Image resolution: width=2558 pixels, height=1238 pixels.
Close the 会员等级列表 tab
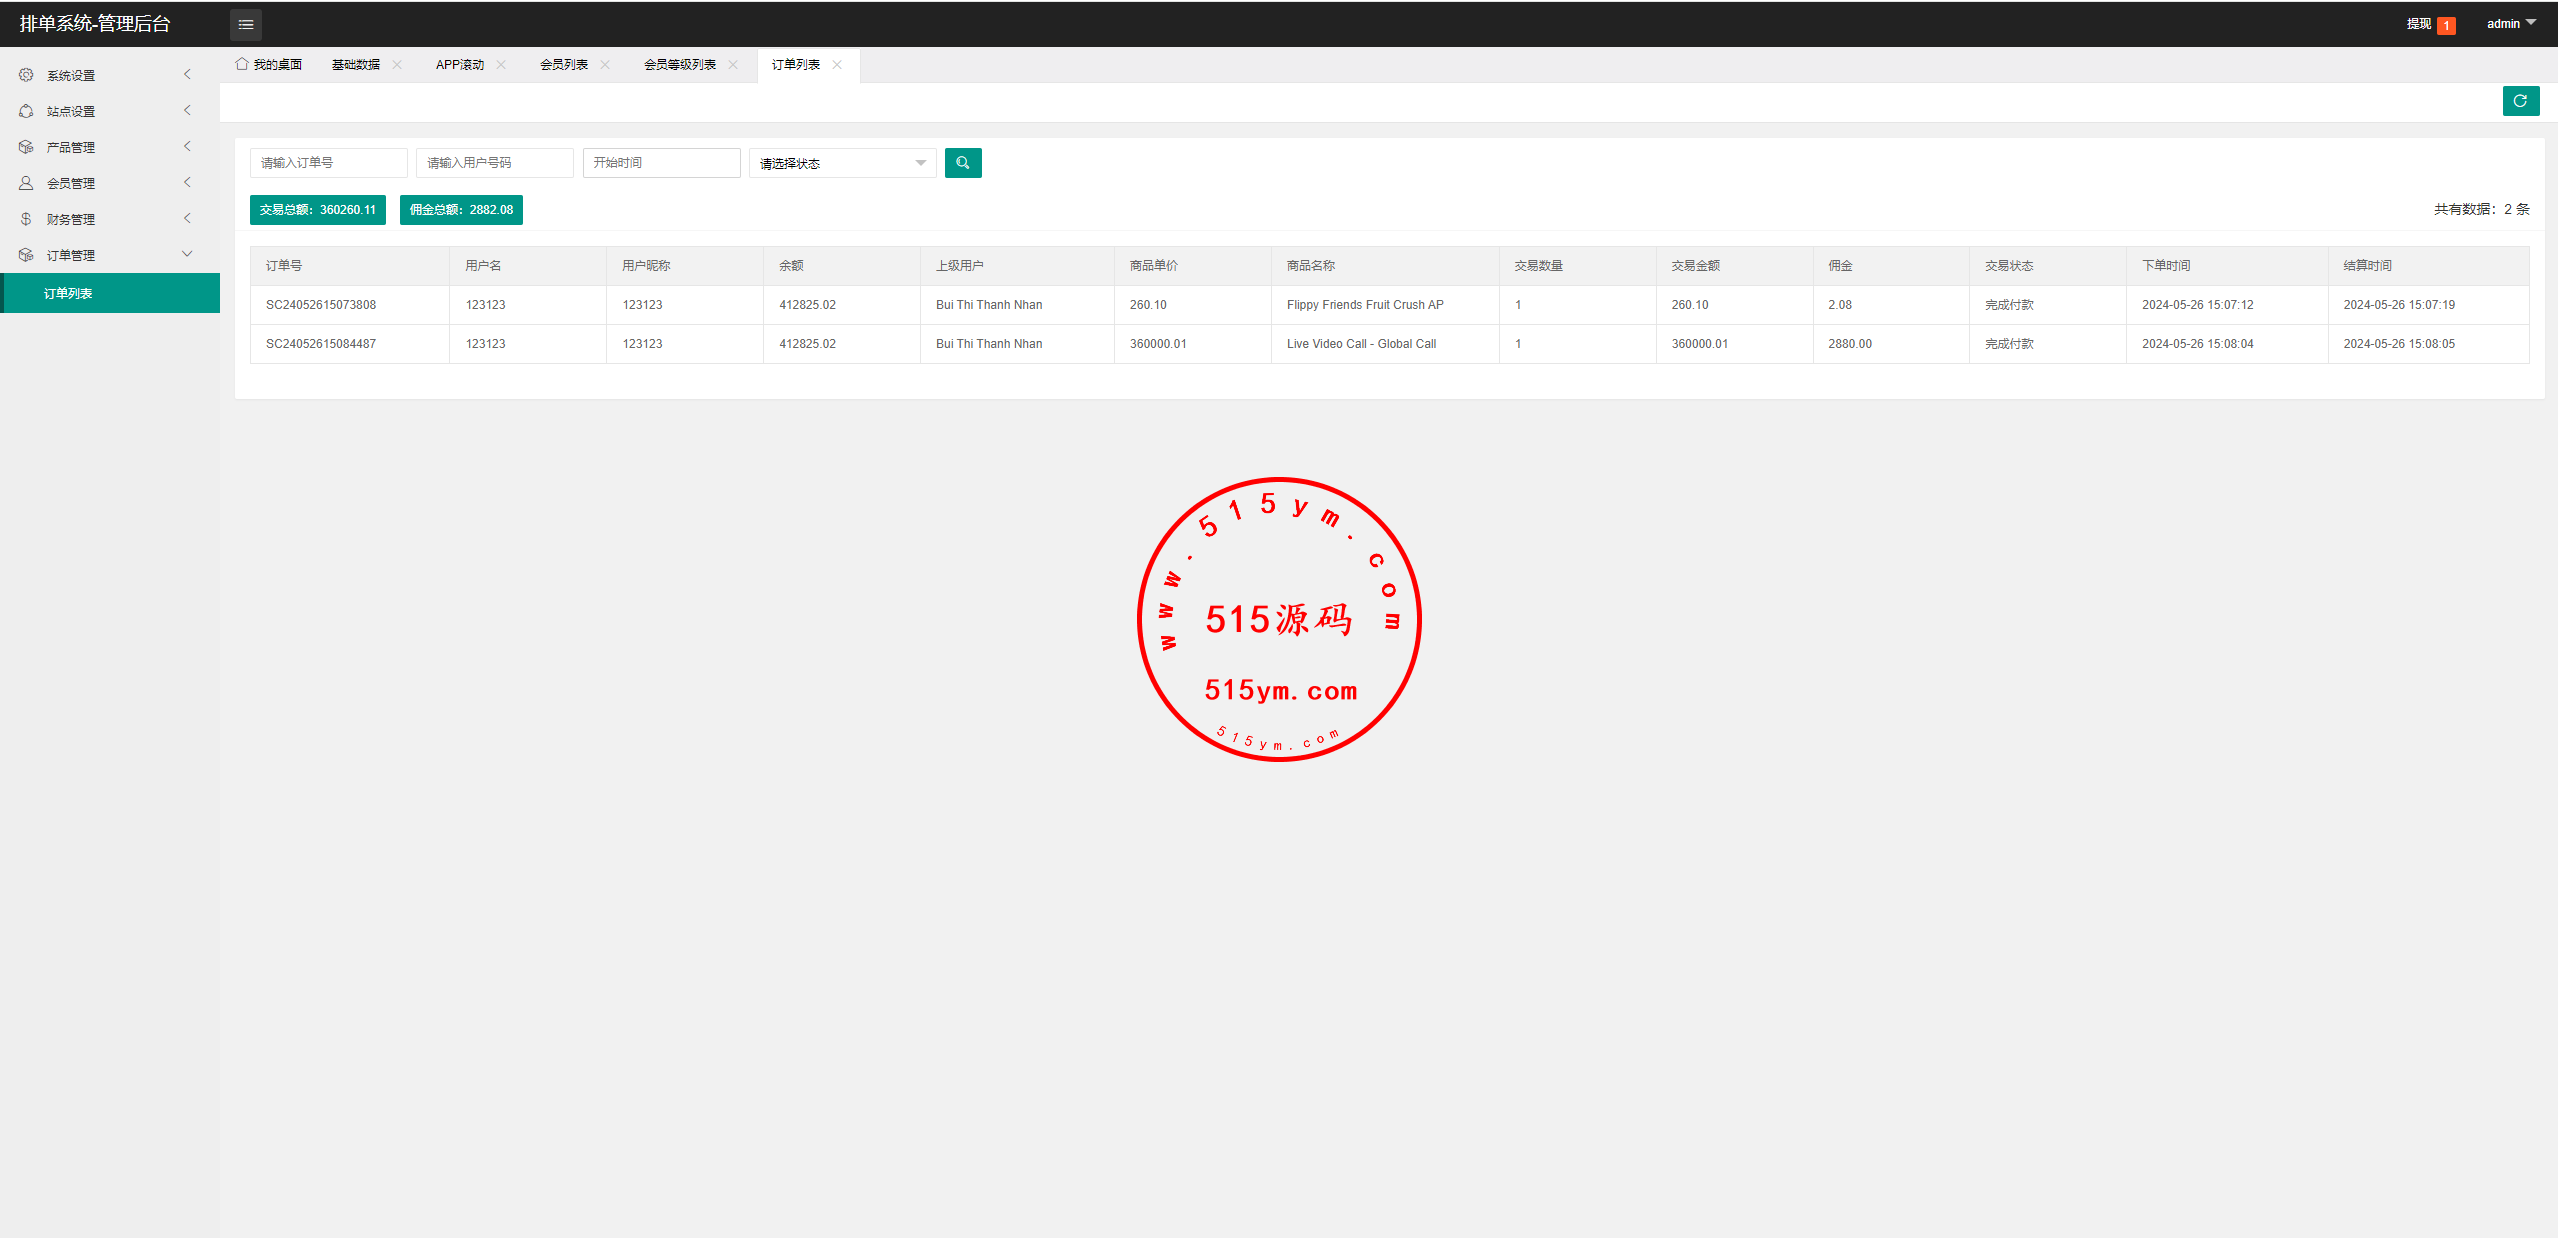point(733,65)
